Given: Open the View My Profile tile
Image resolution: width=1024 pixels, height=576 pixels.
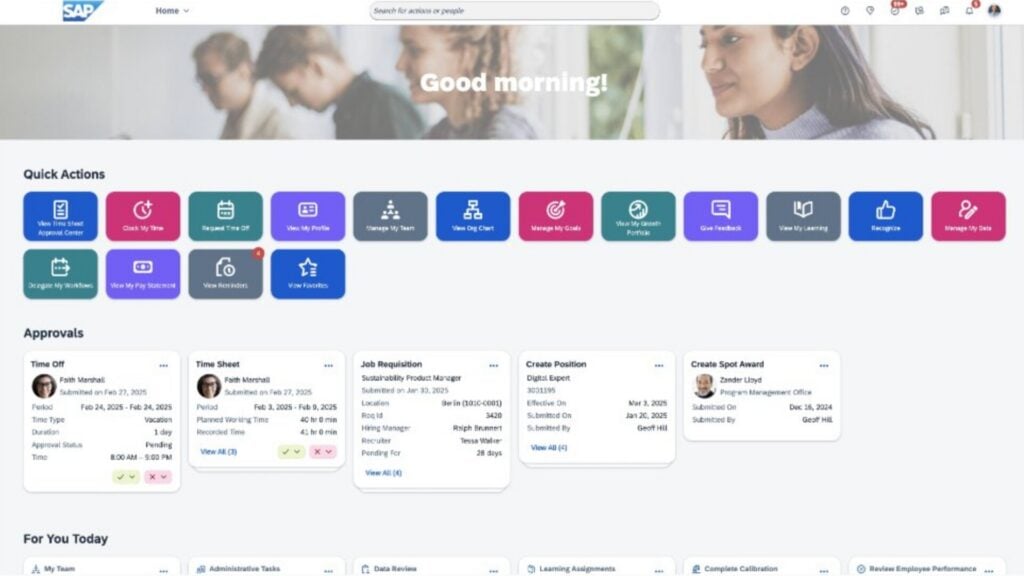Looking at the screenshot, I should 308,216.
